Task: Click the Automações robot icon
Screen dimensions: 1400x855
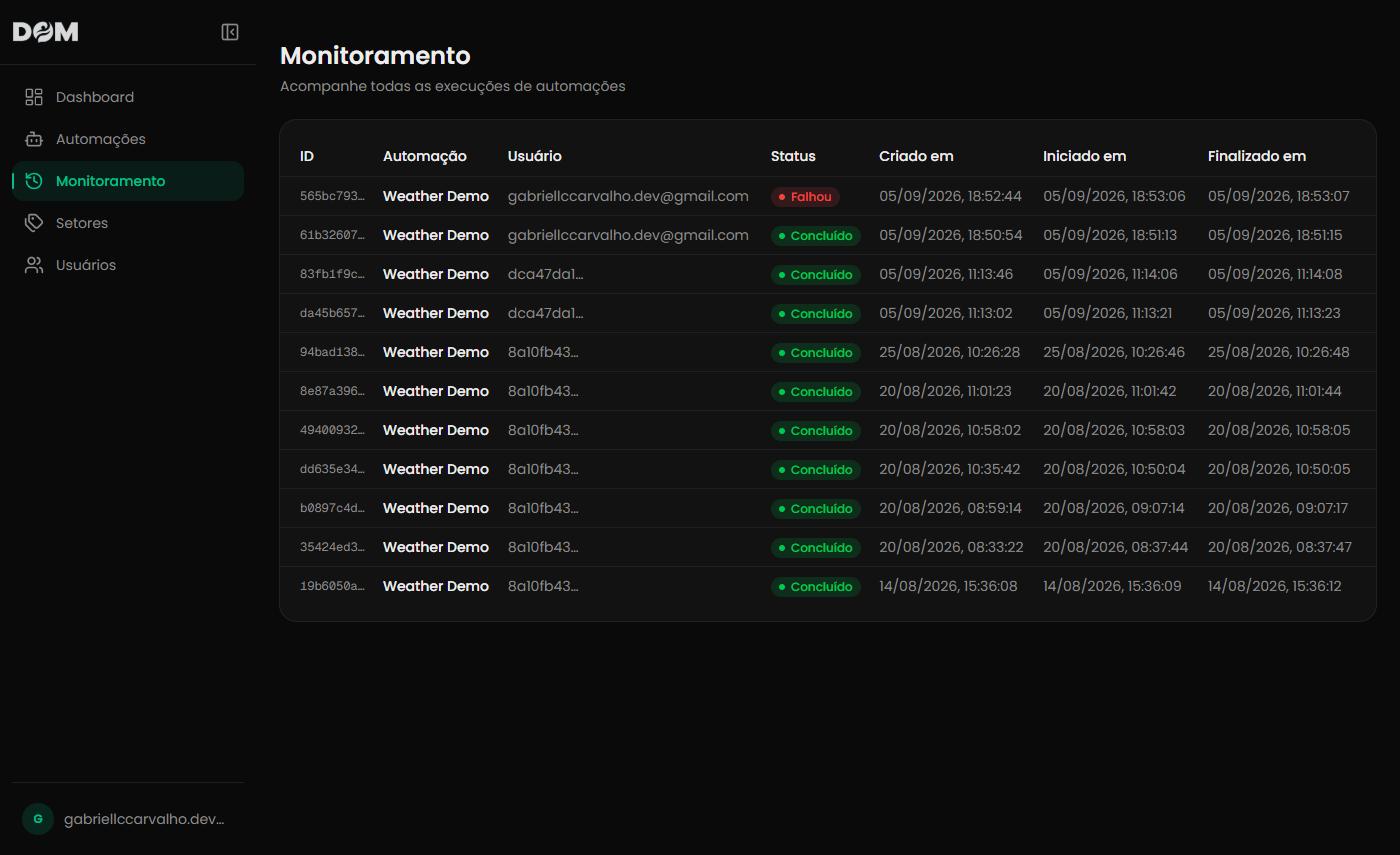Action: 34,139
